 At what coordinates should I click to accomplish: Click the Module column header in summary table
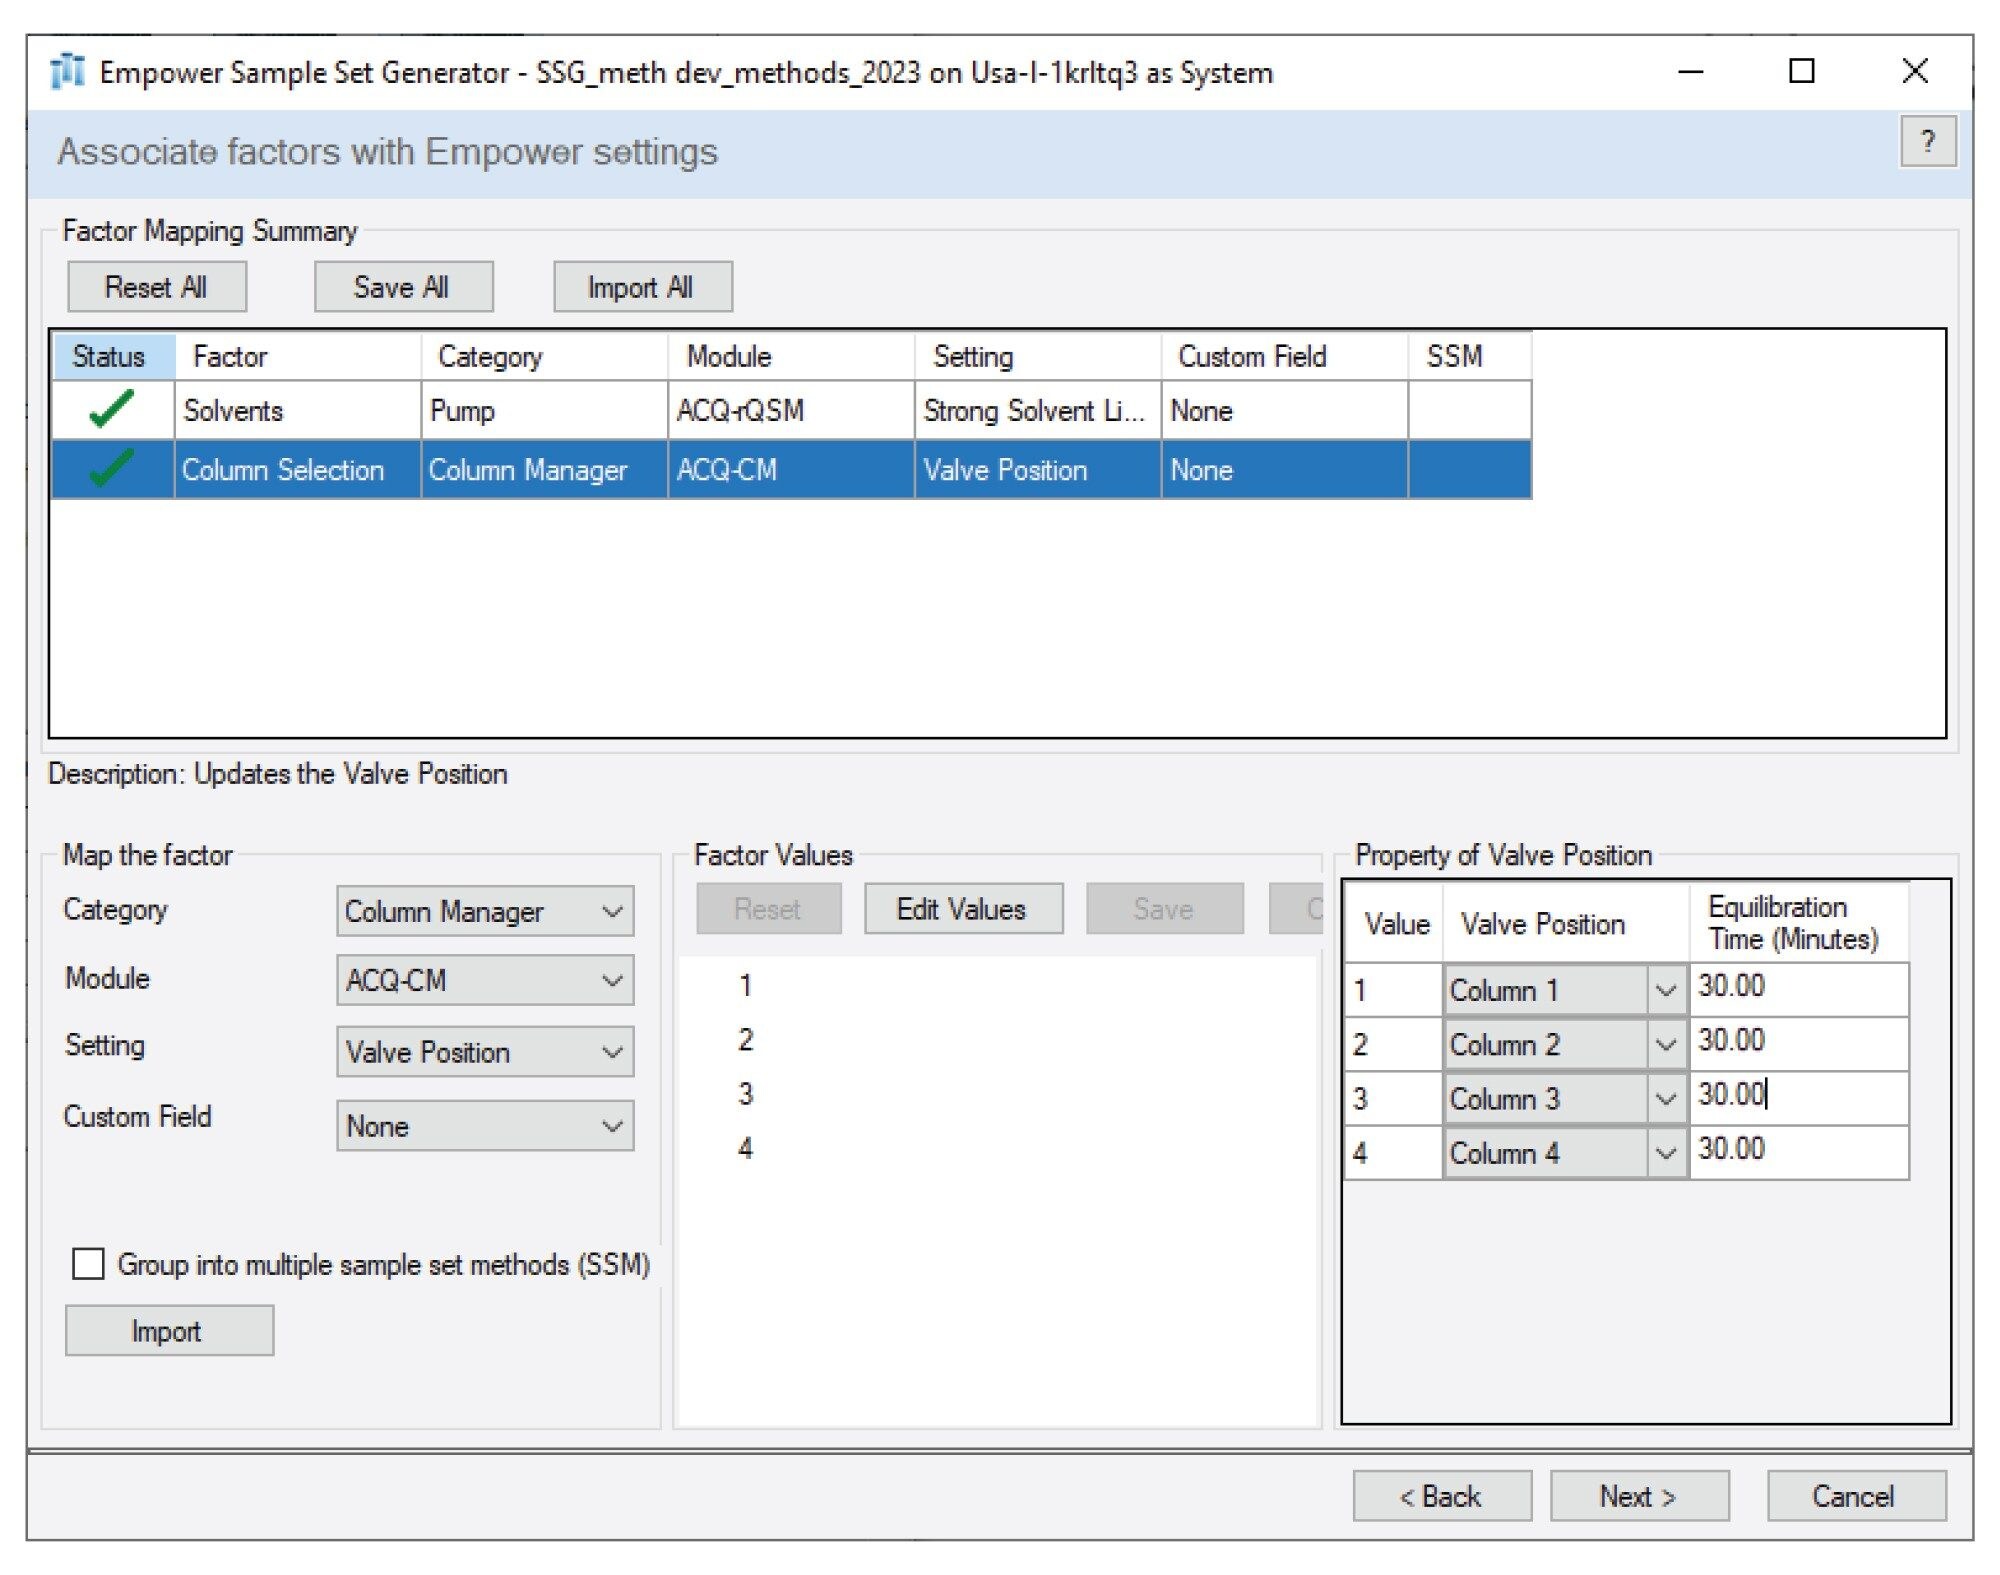[x=791, y=356]
